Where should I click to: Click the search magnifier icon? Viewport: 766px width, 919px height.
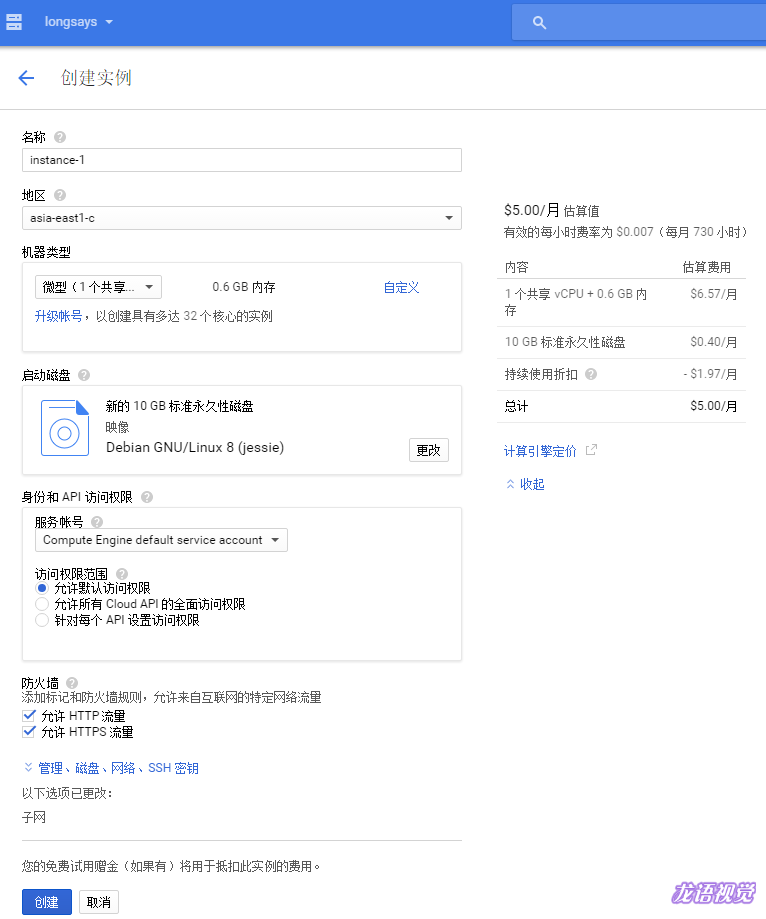[x=539, y=23]
